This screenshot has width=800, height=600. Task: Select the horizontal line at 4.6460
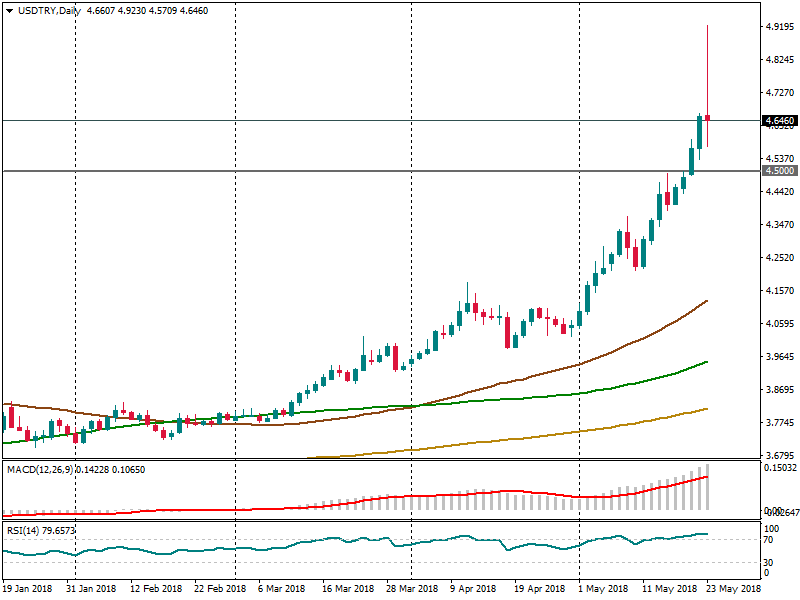click(x=300, y=121)
